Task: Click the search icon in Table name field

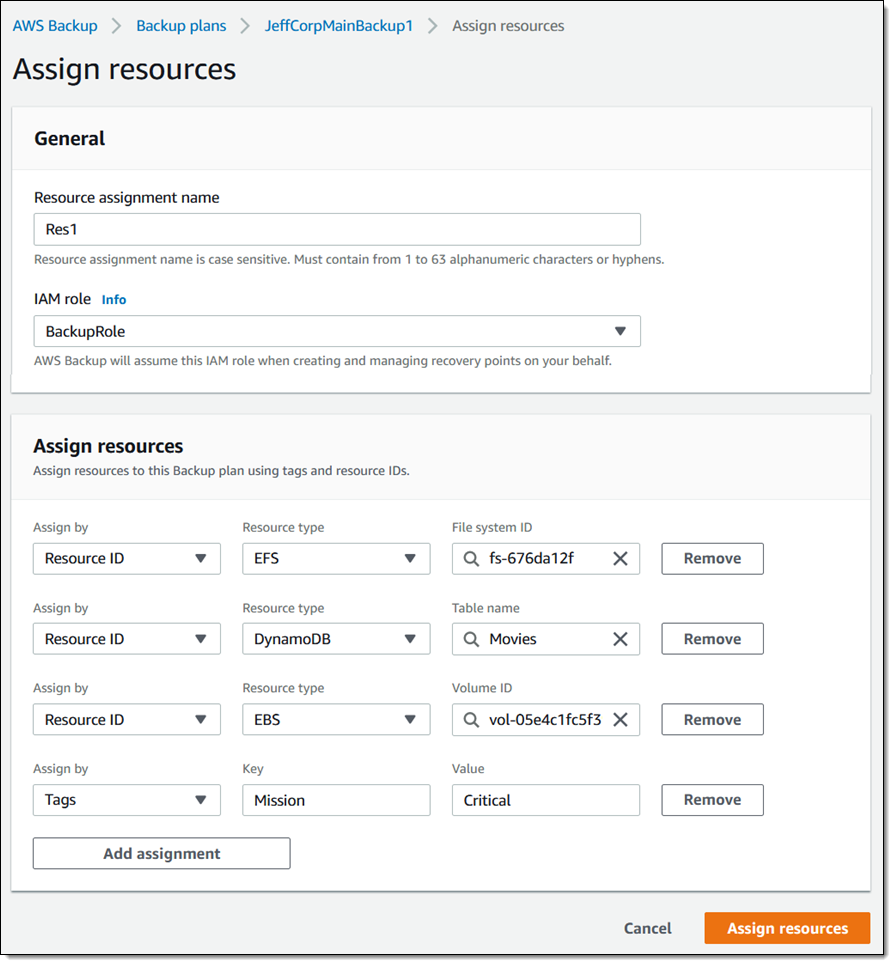Action: [x=471, y=639]
